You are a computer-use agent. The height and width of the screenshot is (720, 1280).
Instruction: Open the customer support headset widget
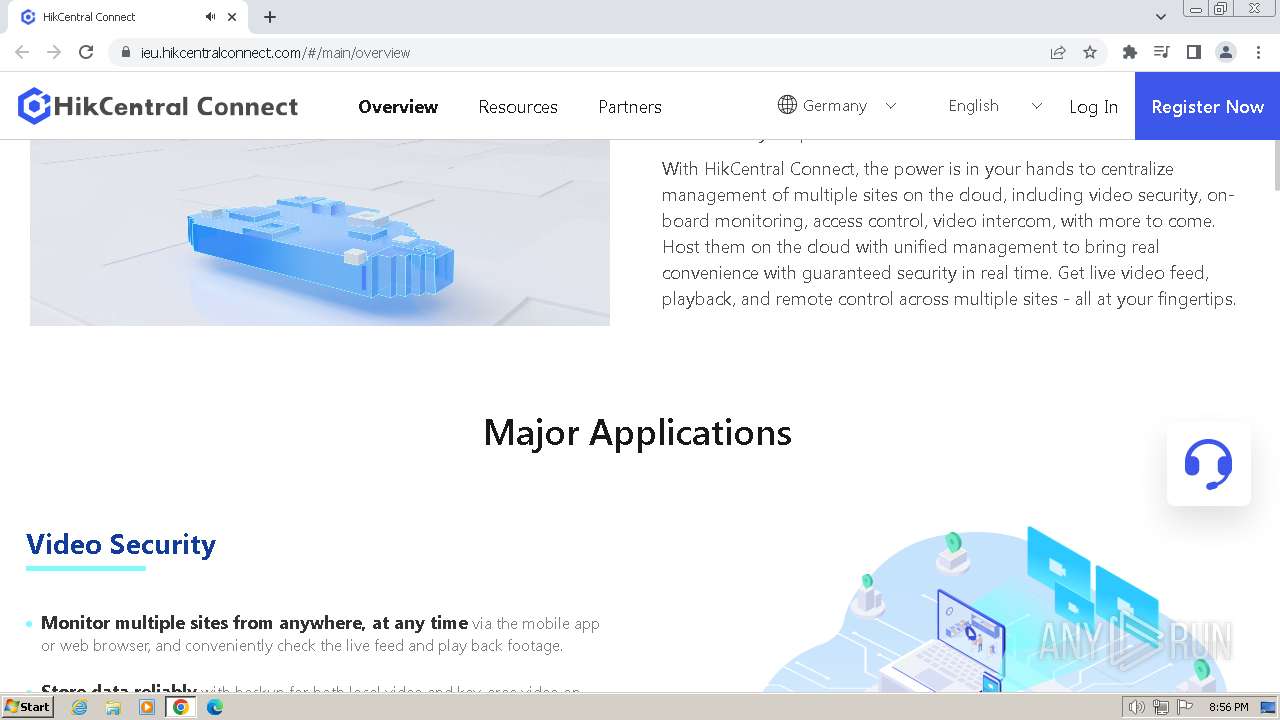click(x=1208, y=464)
